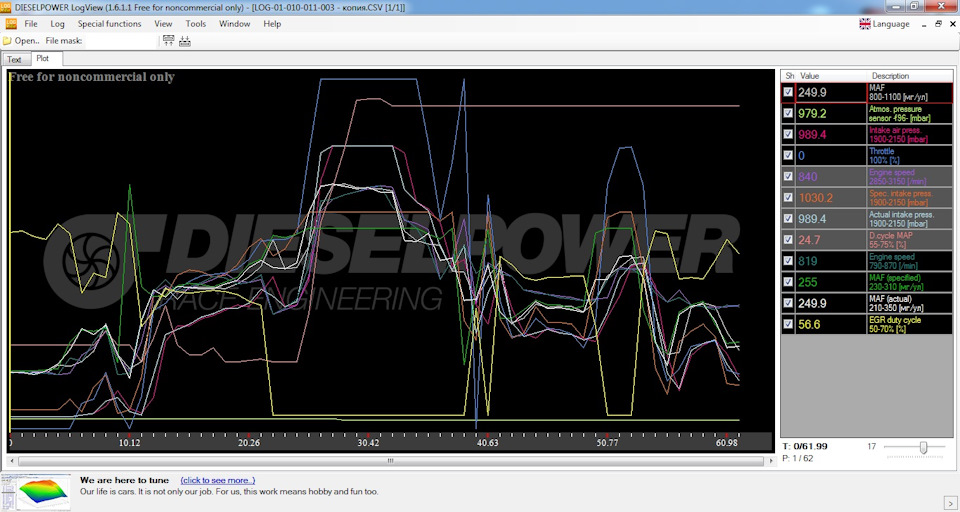Open the Special functions menu
Image resolution: width=960 pixels, height=512 pixels.
(x=110, y=24)
